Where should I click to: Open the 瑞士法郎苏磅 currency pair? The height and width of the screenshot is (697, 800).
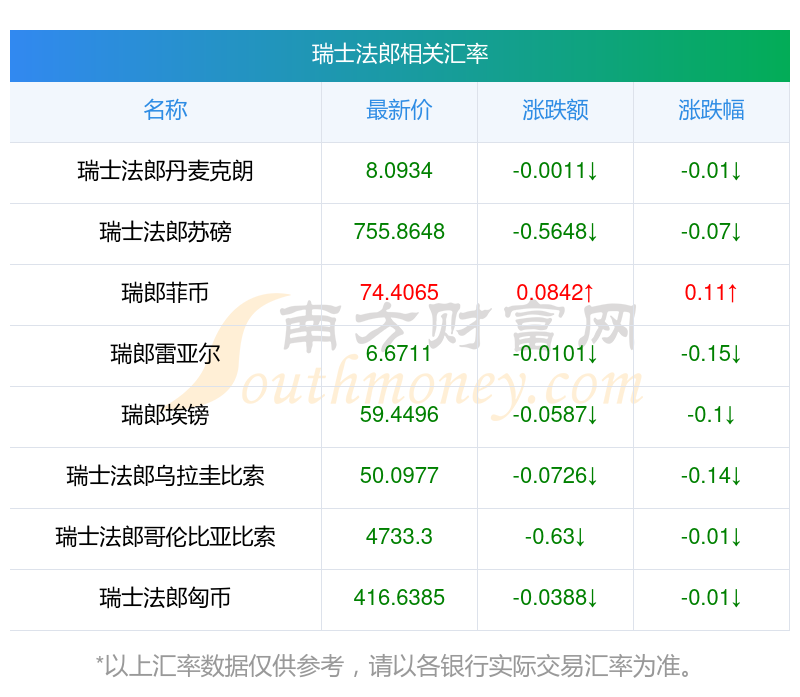[165, 232]
